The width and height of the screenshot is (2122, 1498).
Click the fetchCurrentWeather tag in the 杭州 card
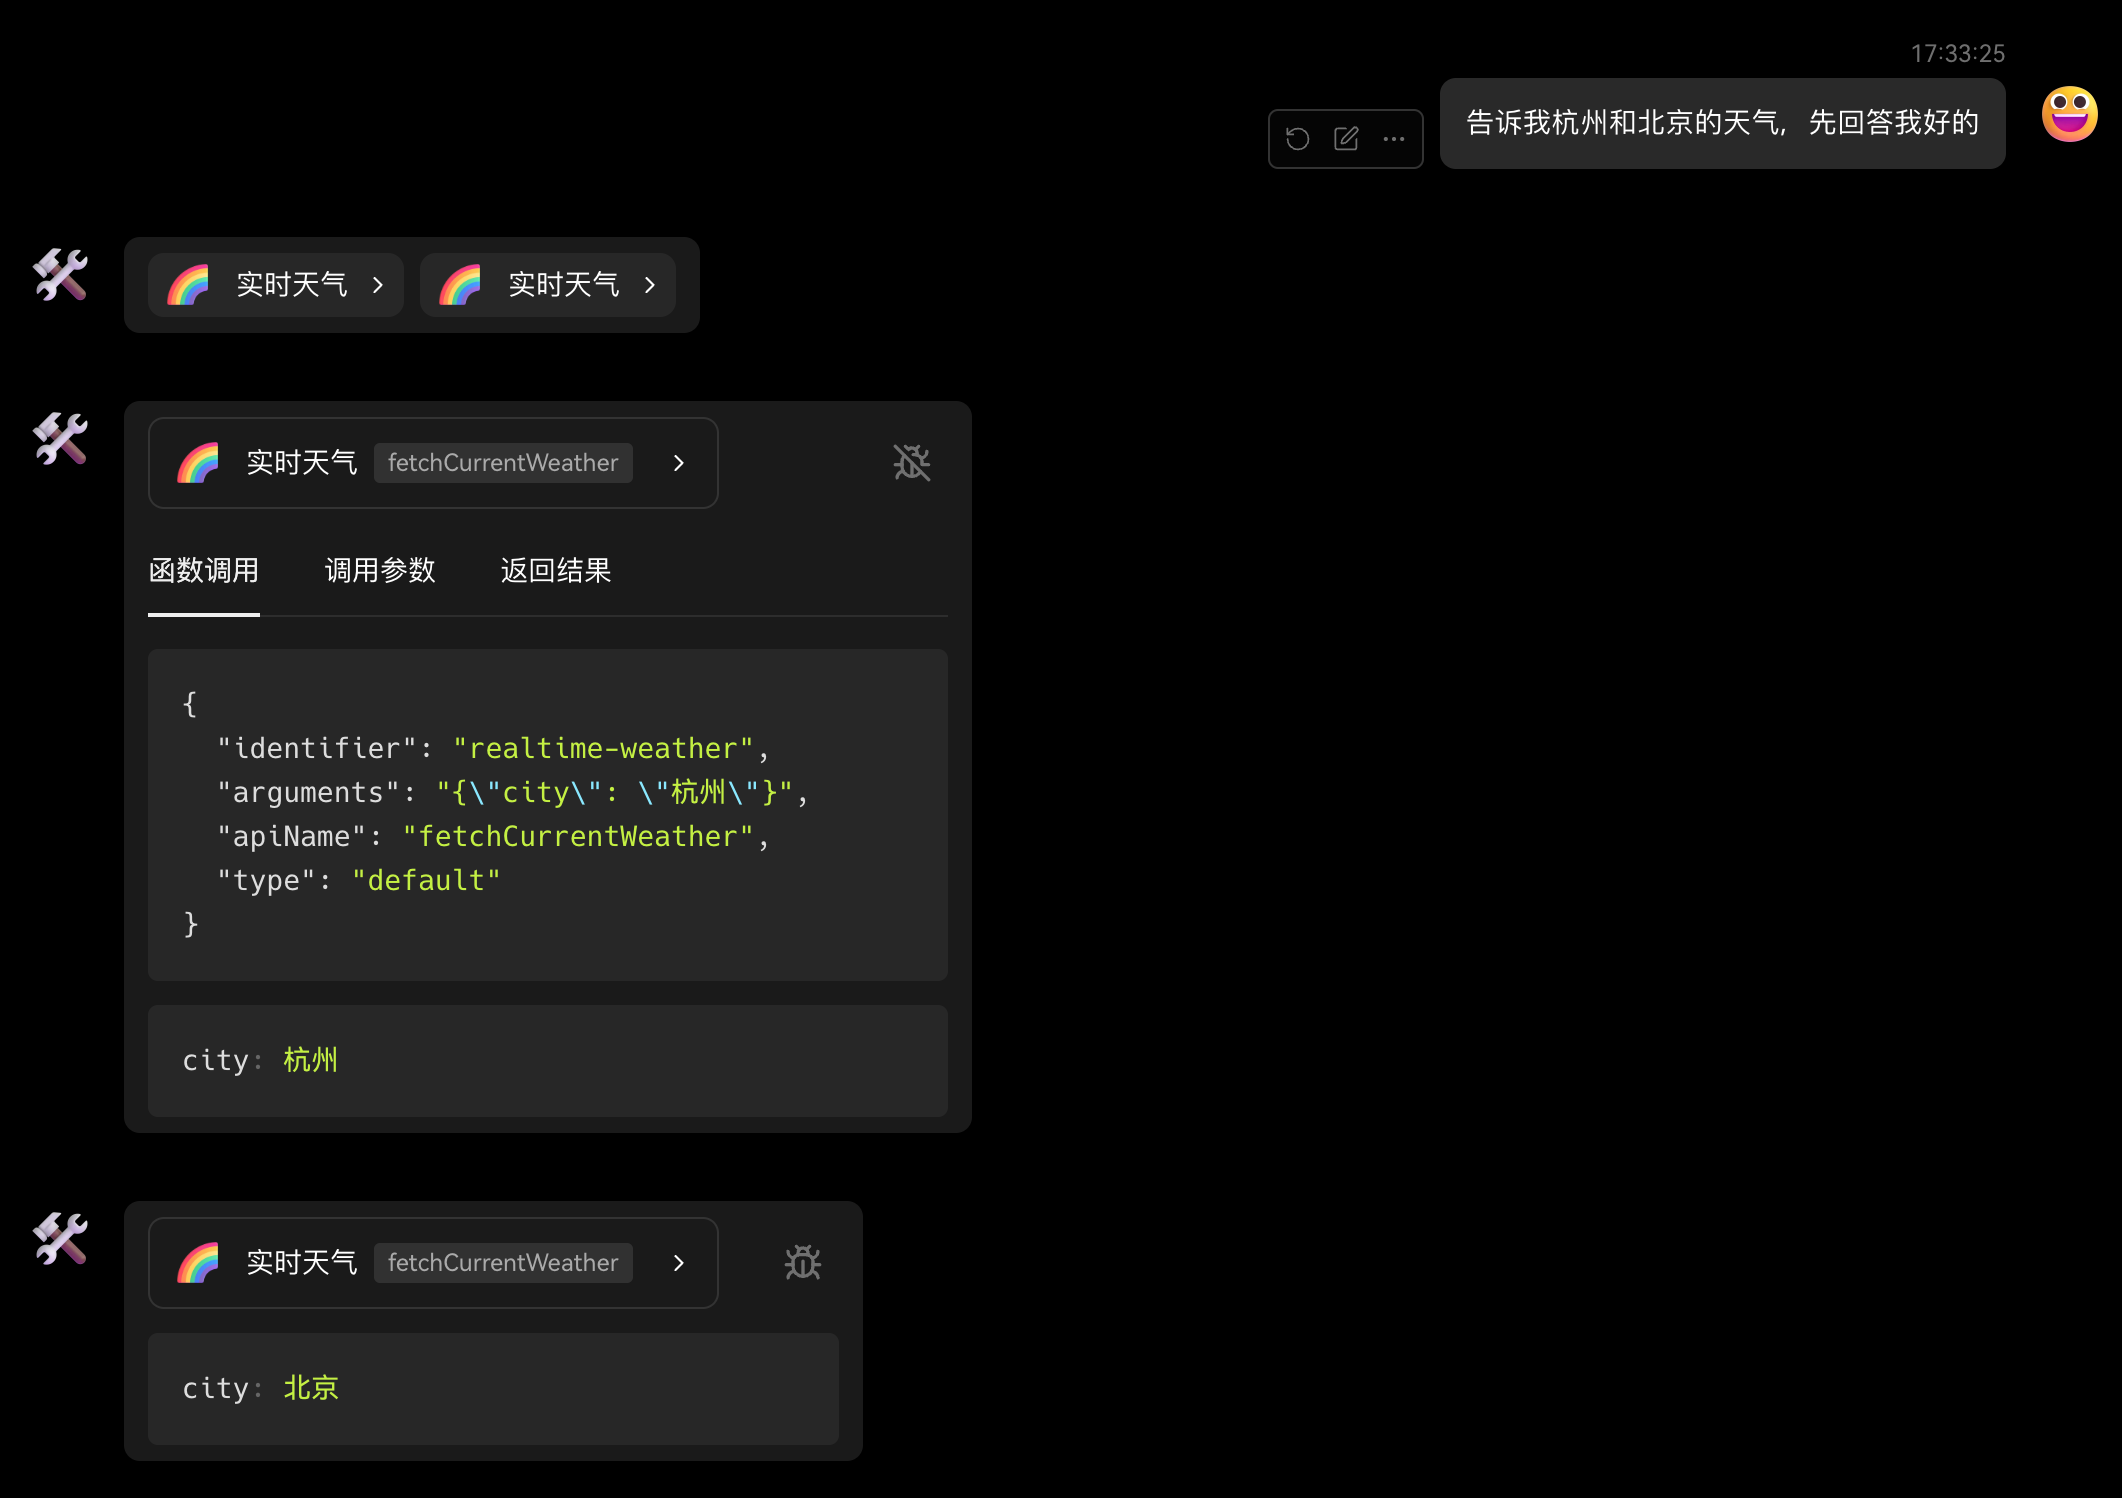tap(503, 463)
